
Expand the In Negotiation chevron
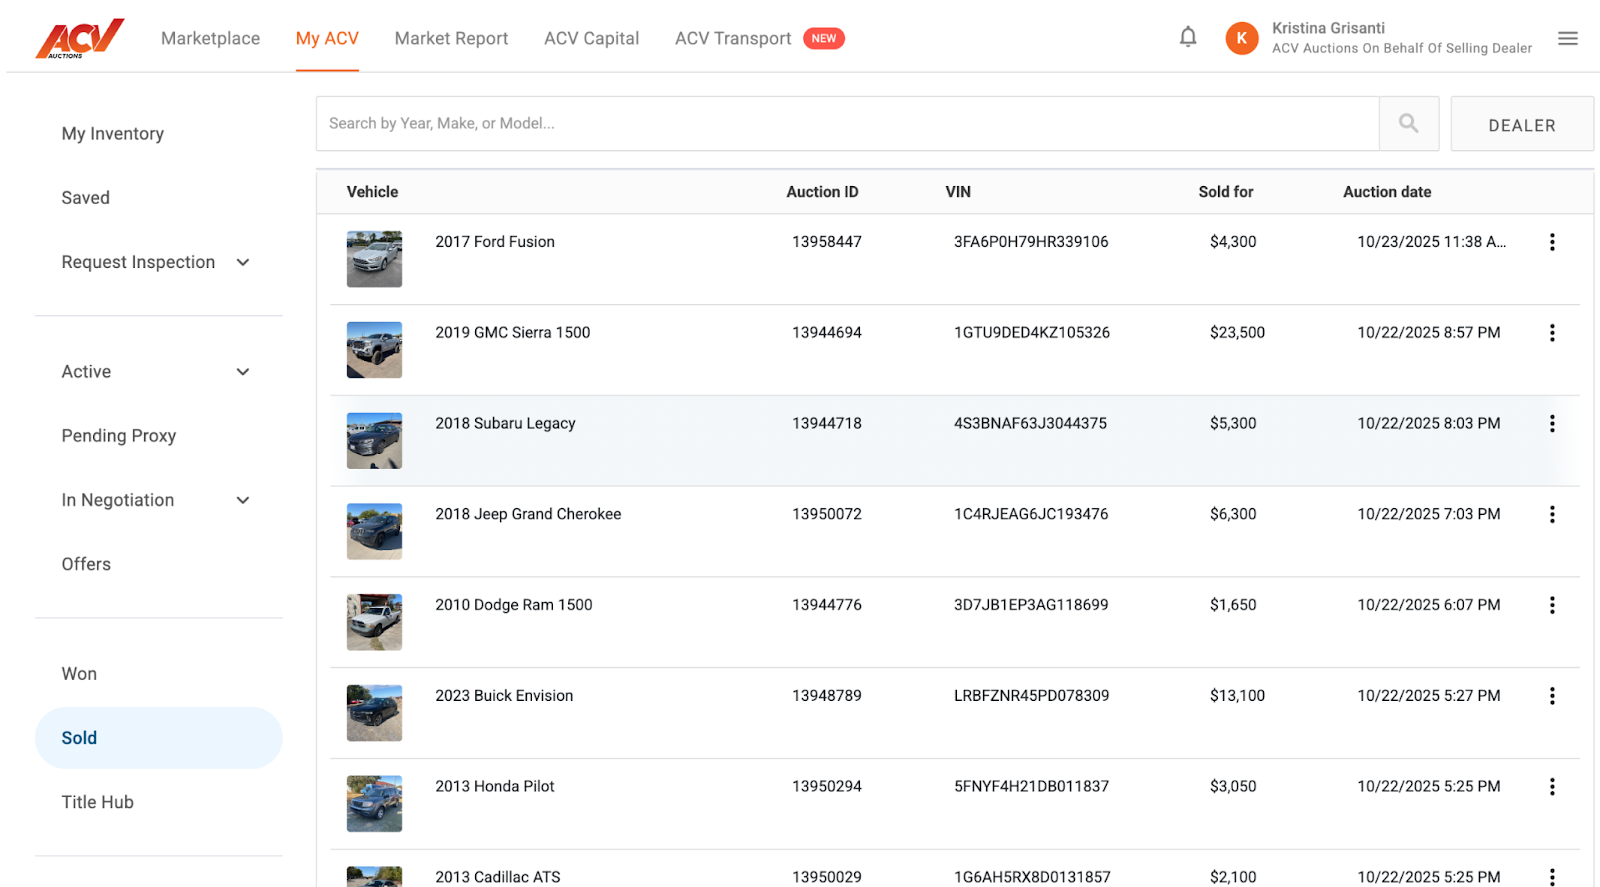click(243, 500)
